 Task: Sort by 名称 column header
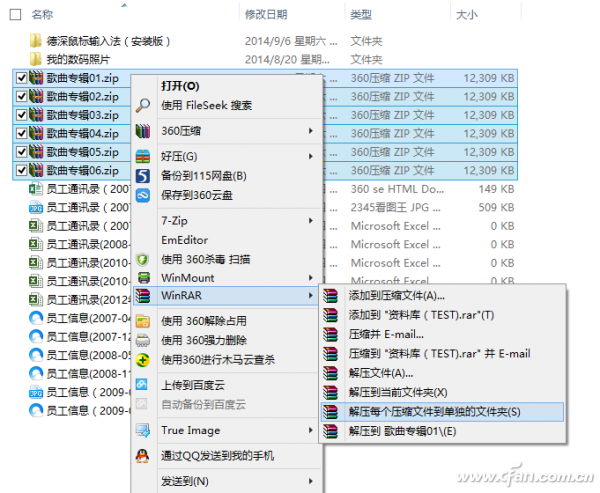point(42,15)
